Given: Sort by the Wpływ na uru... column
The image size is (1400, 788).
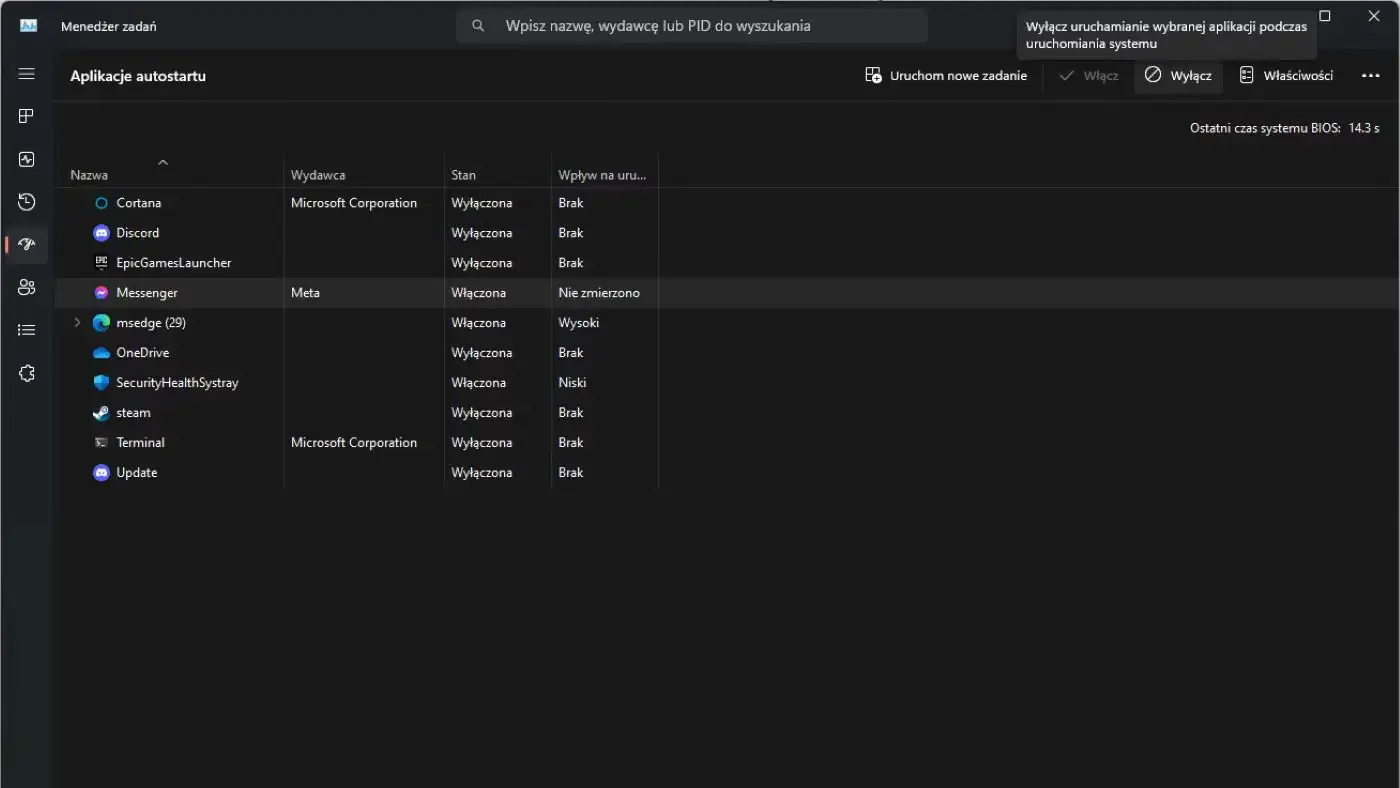Looking at the screenshot, I should 602,175.
